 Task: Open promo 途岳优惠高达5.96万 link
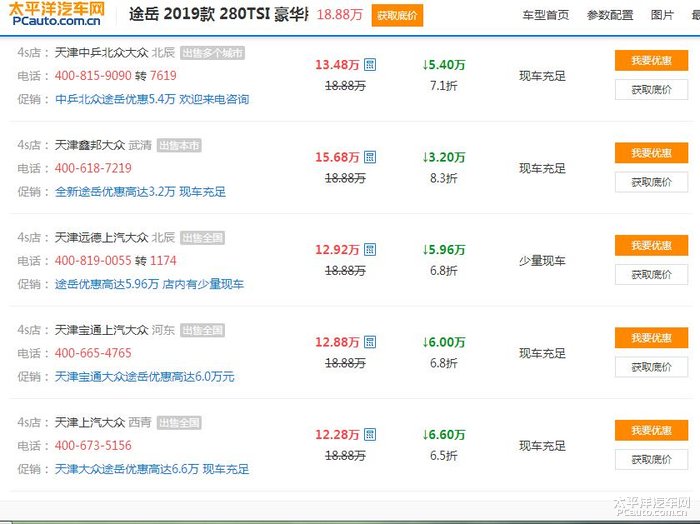pos(149,284)
